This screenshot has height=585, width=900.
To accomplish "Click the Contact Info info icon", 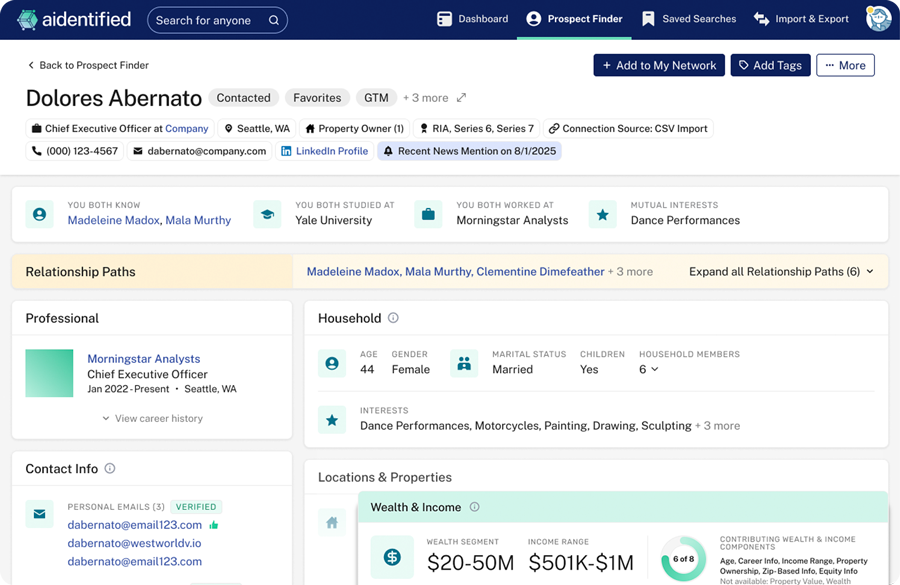I will pos(110,468).
